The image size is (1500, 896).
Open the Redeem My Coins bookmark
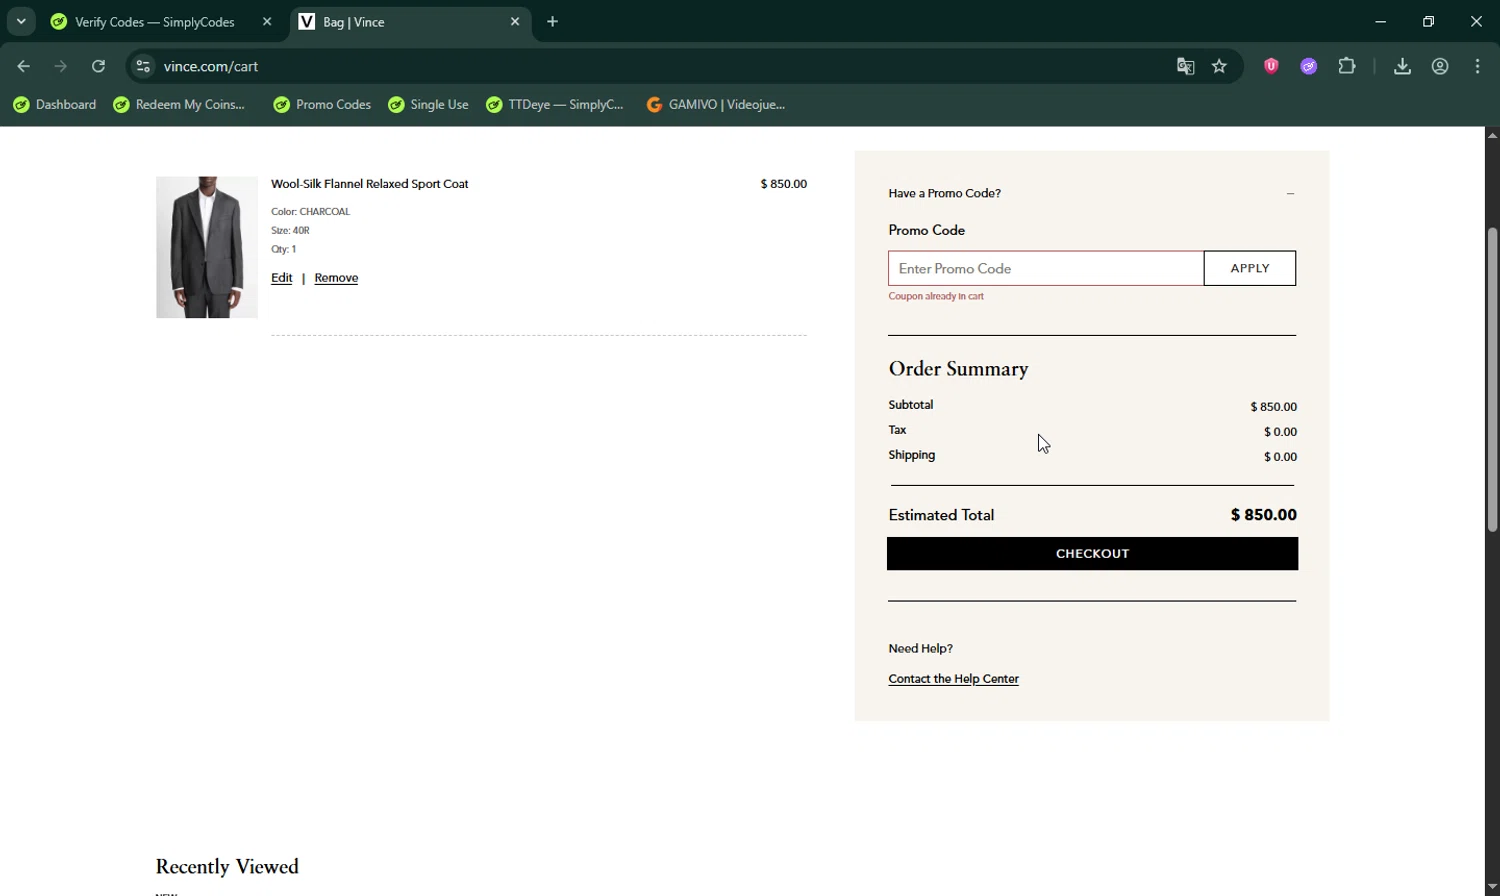179,105
